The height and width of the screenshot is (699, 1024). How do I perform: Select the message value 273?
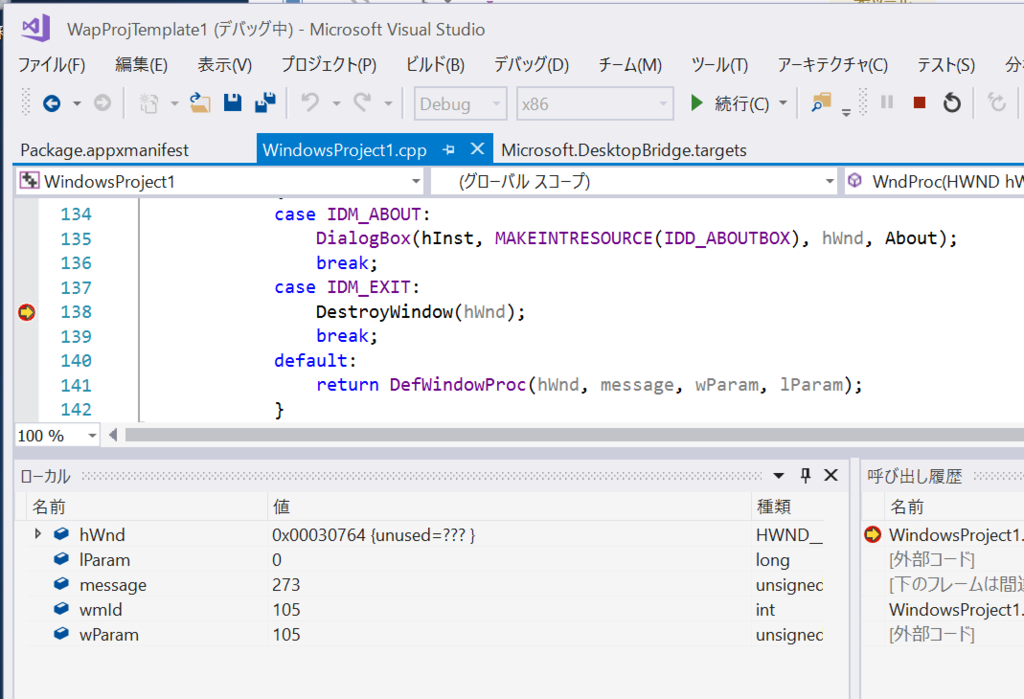click(x=286, y=585)
